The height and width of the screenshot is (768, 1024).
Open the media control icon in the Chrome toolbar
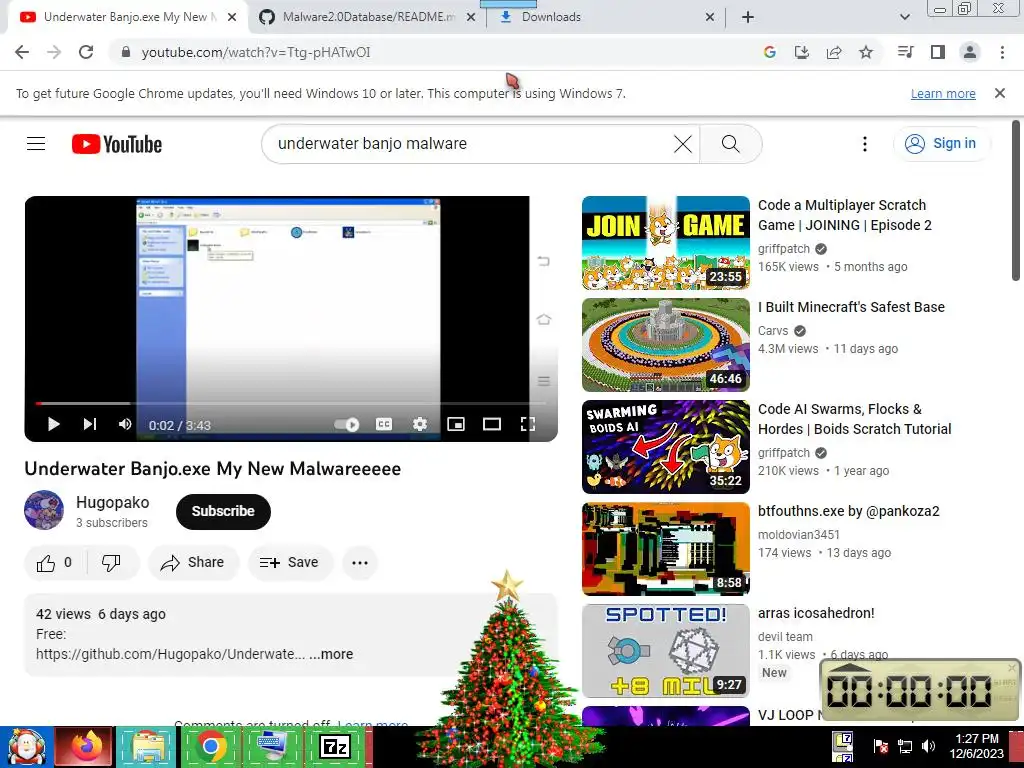pyautogui.click(x=906, y=52)
